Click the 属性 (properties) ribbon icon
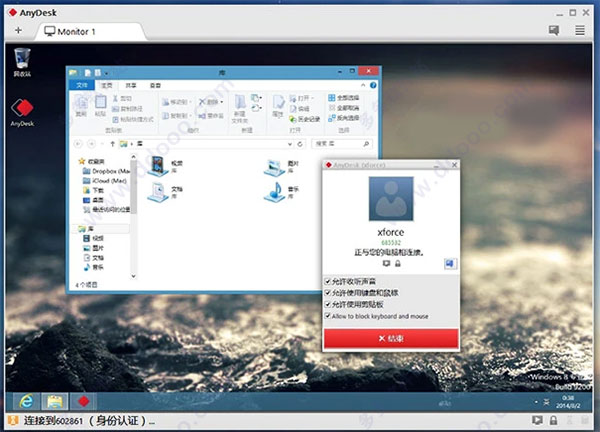Screen dimensions: 600x432 278,106
